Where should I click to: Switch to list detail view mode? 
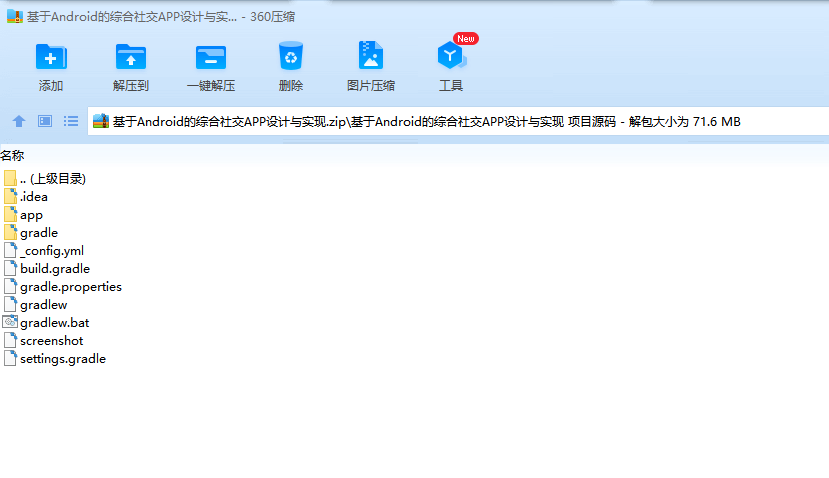[x=71, y=121]
